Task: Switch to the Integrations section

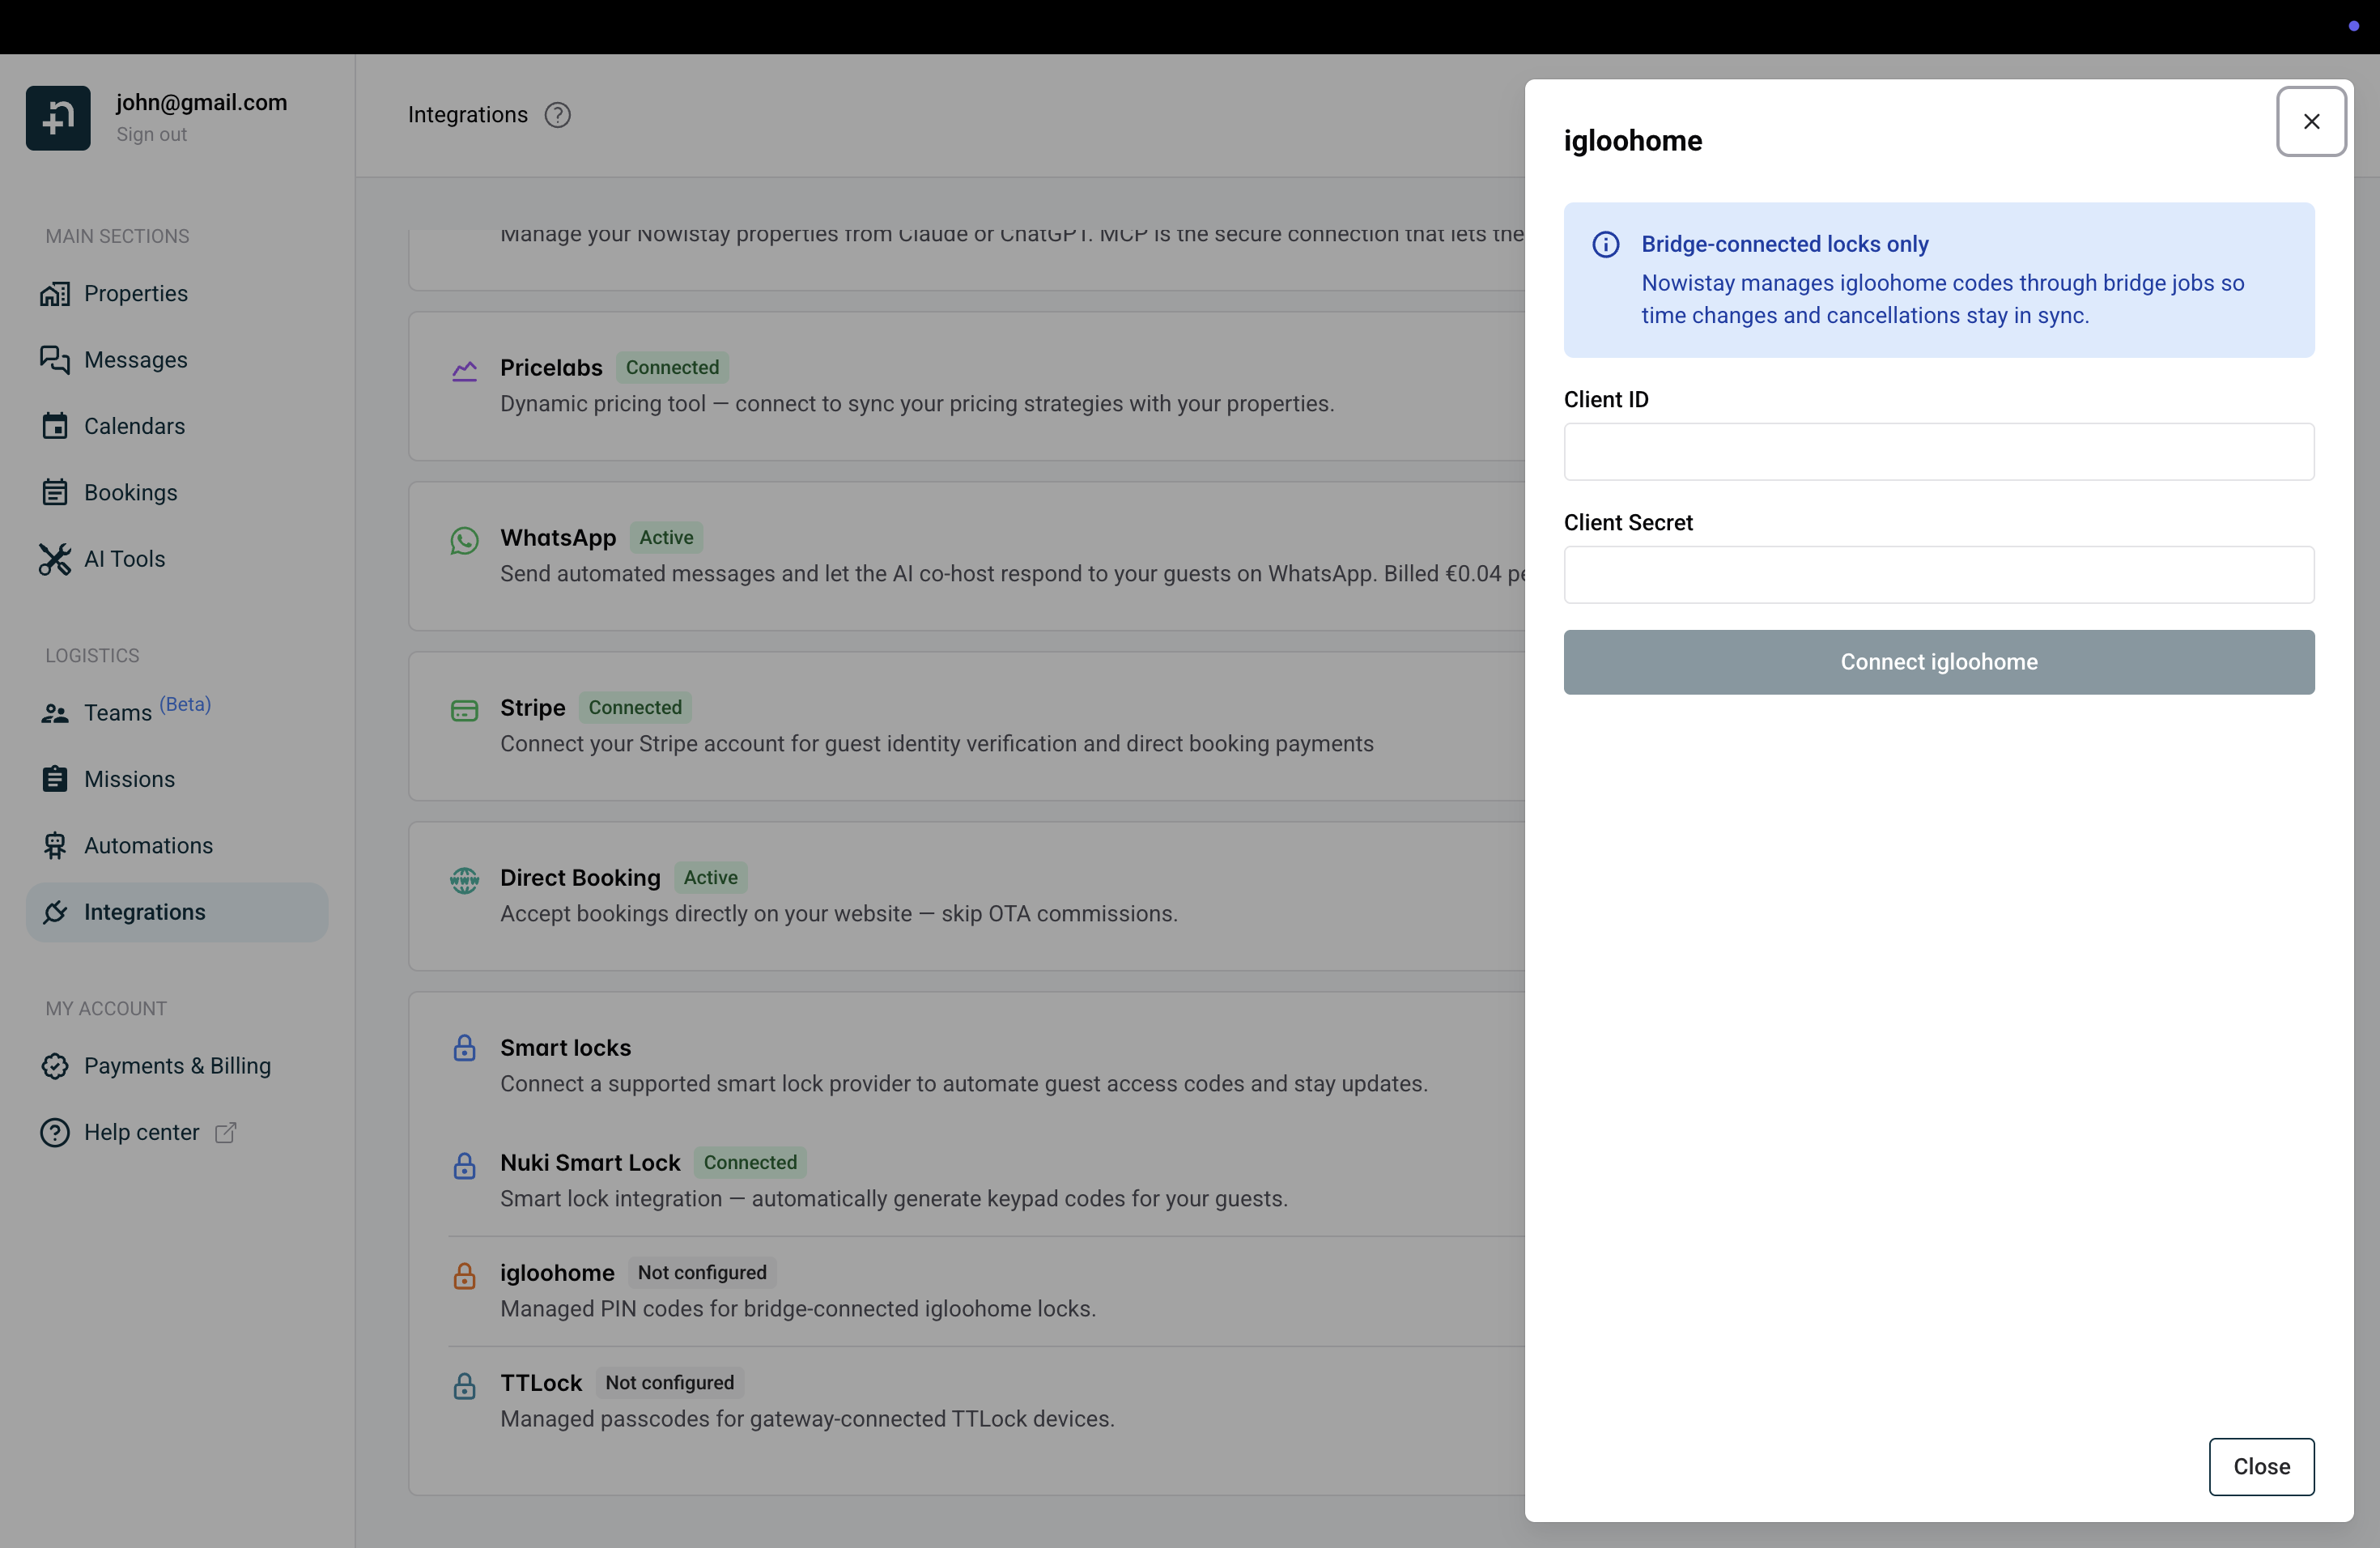Action: 144,911
